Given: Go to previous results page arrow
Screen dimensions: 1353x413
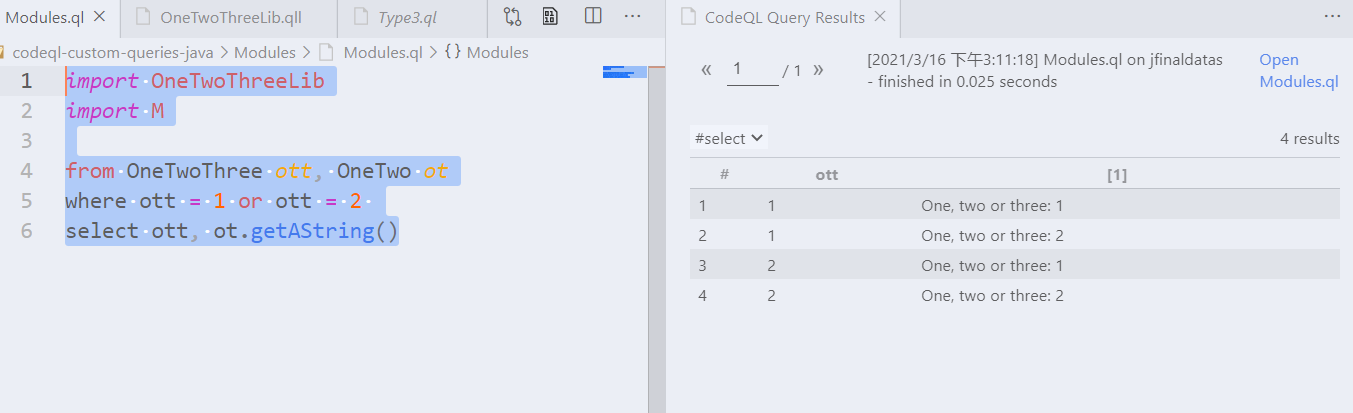Looking at the screenshot, I should [707, 70].
